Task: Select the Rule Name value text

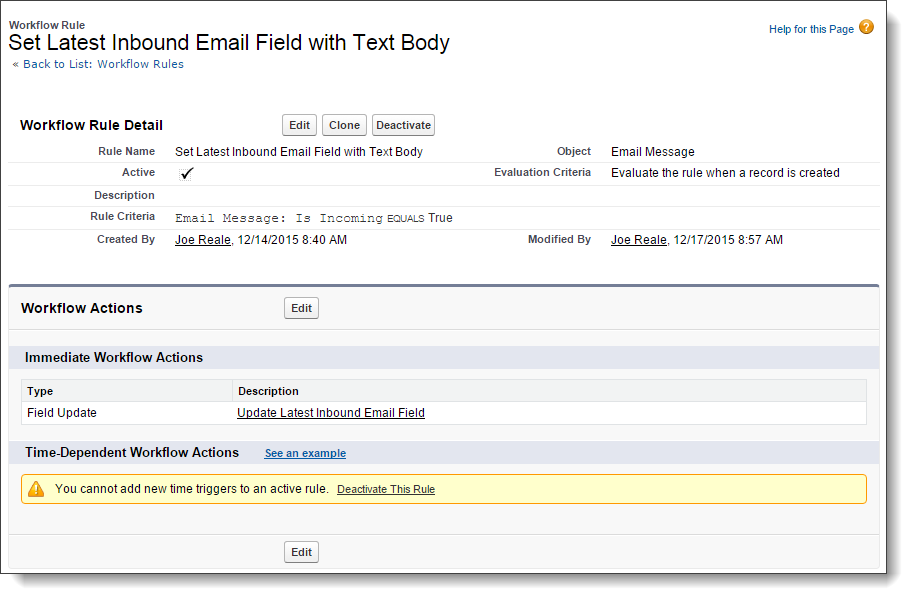Action: 299,152
